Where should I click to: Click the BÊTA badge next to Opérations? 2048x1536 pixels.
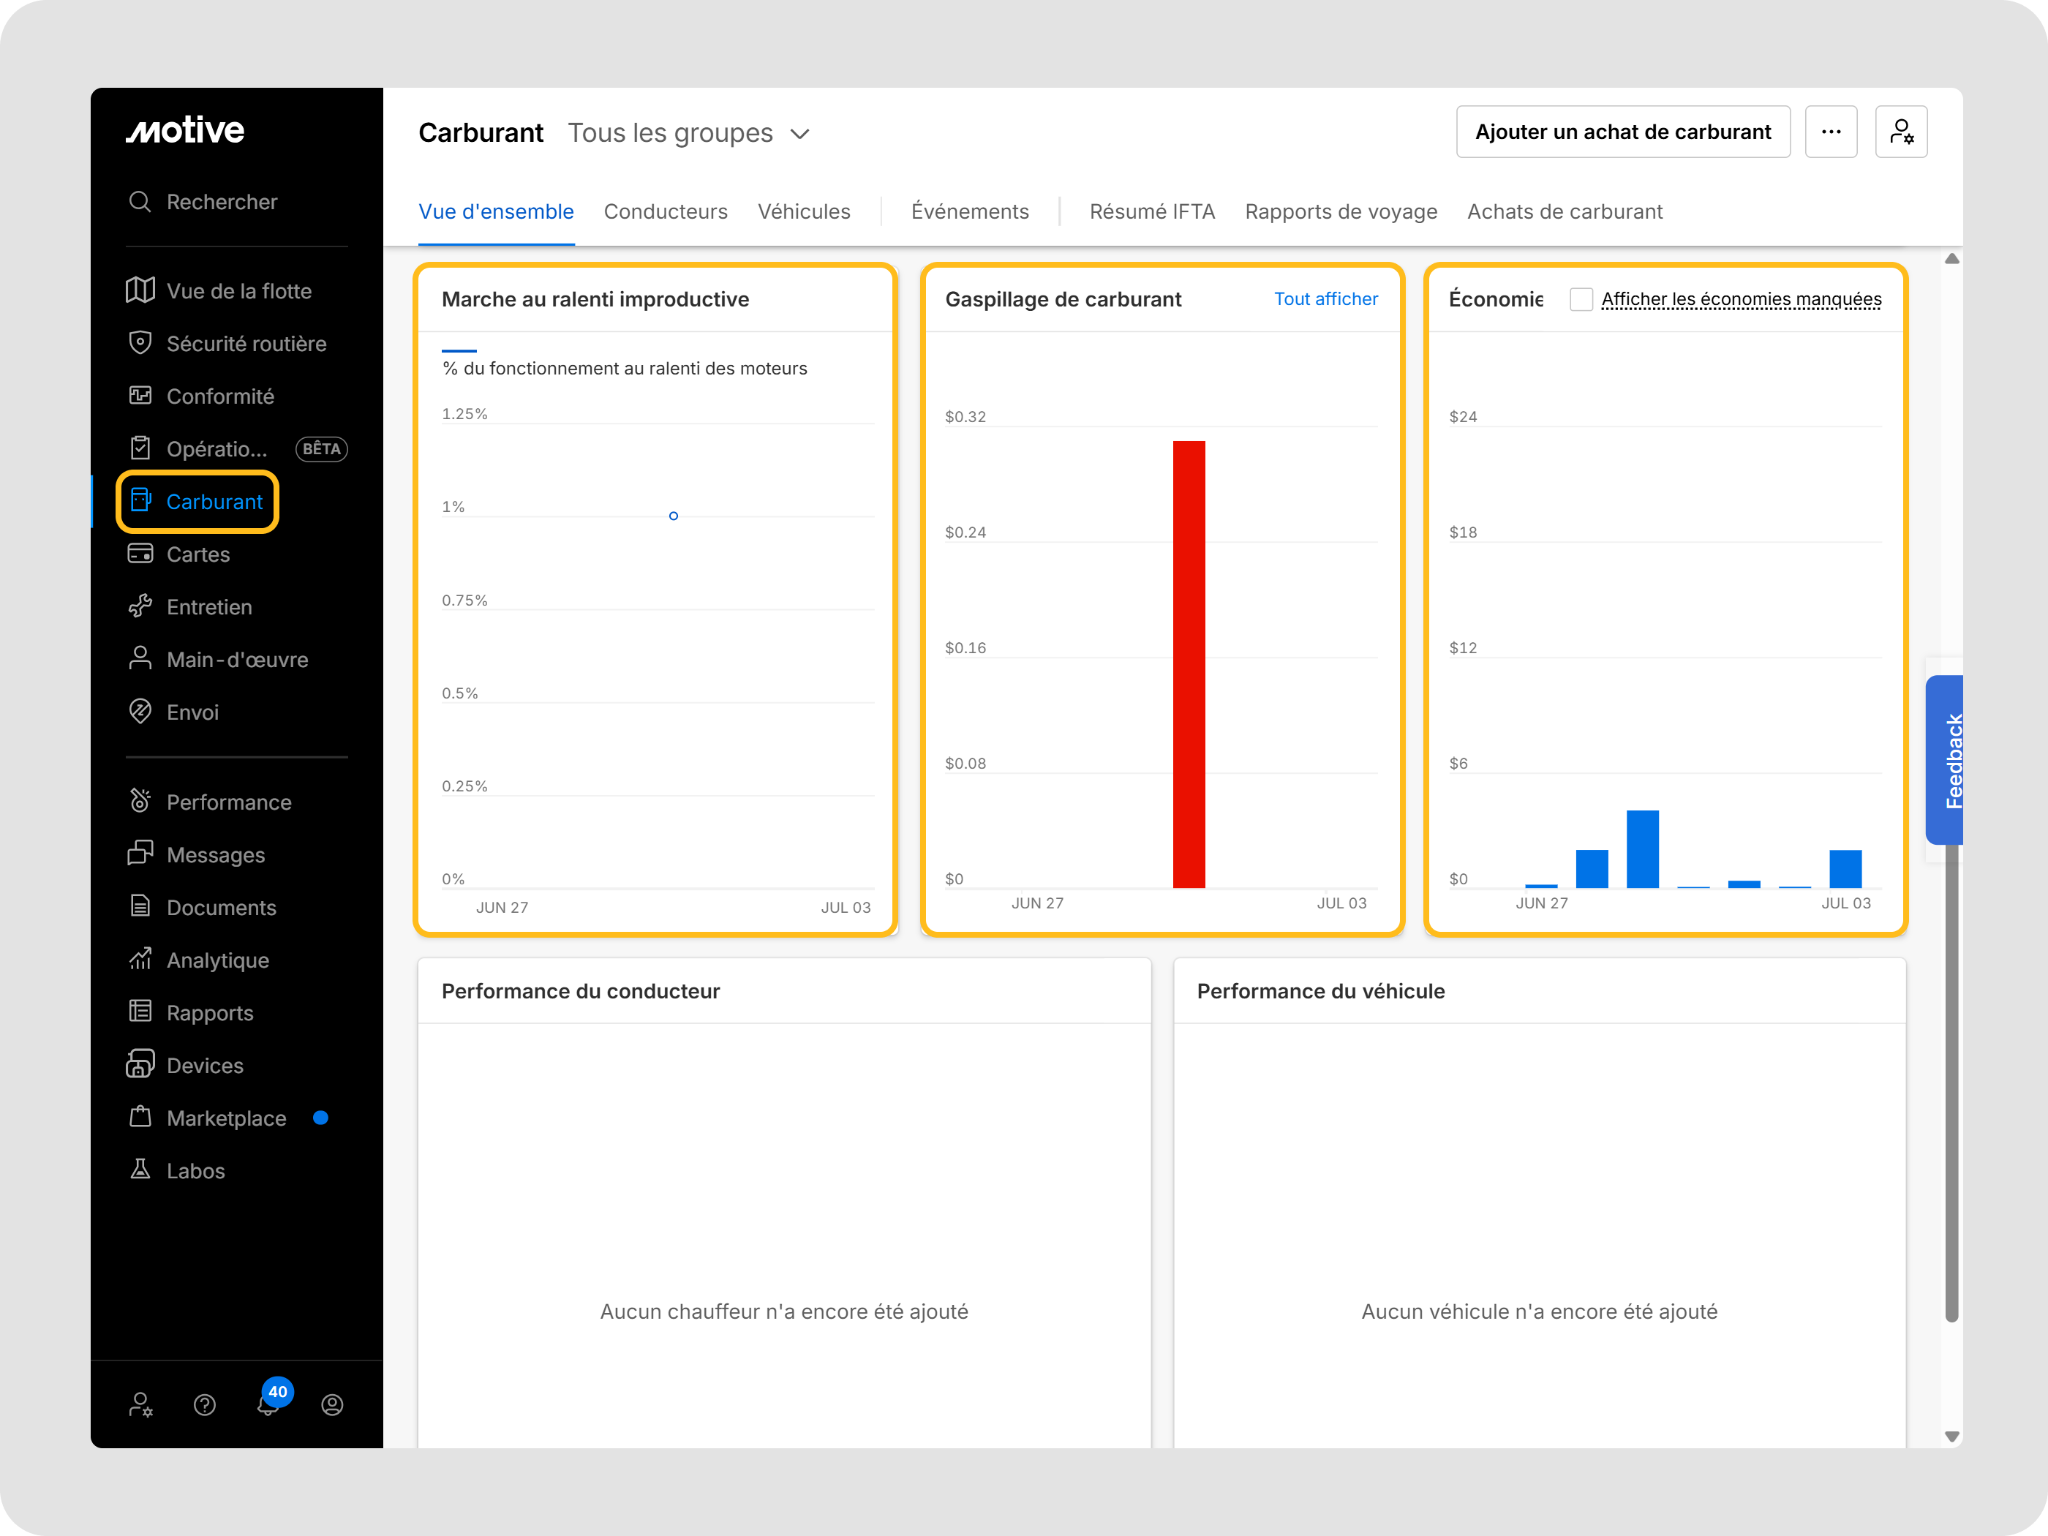click(321, 449)
